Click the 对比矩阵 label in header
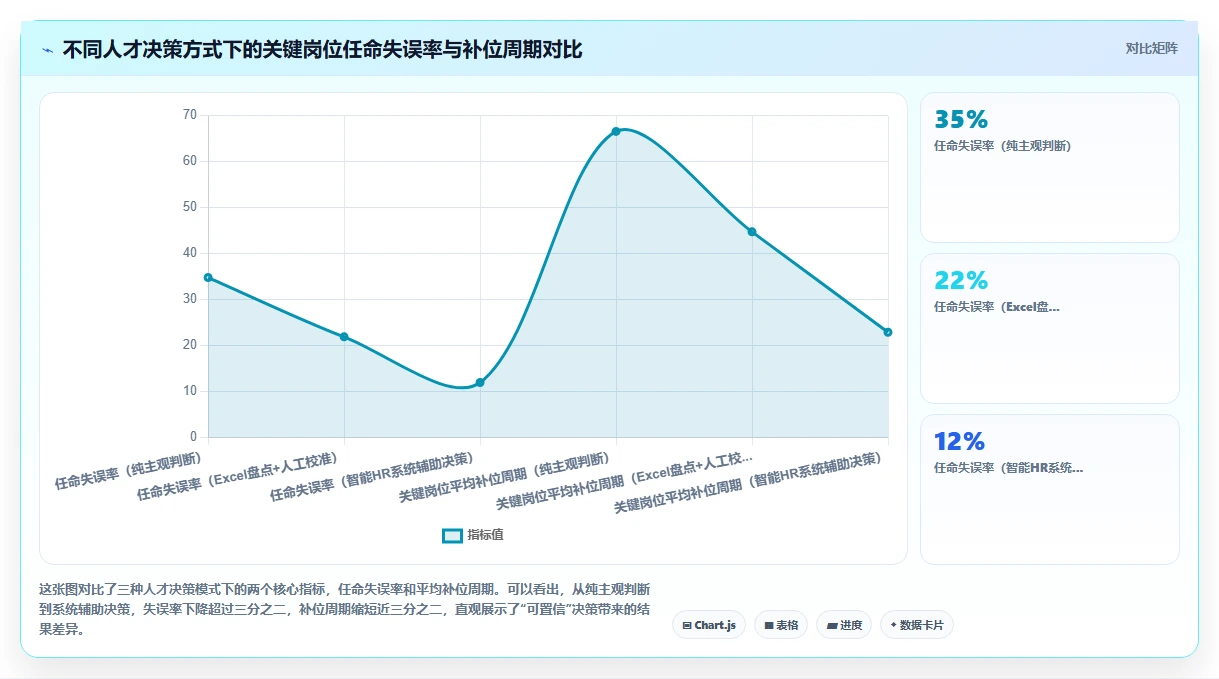1219x679 pixels. click(1151, 48)
